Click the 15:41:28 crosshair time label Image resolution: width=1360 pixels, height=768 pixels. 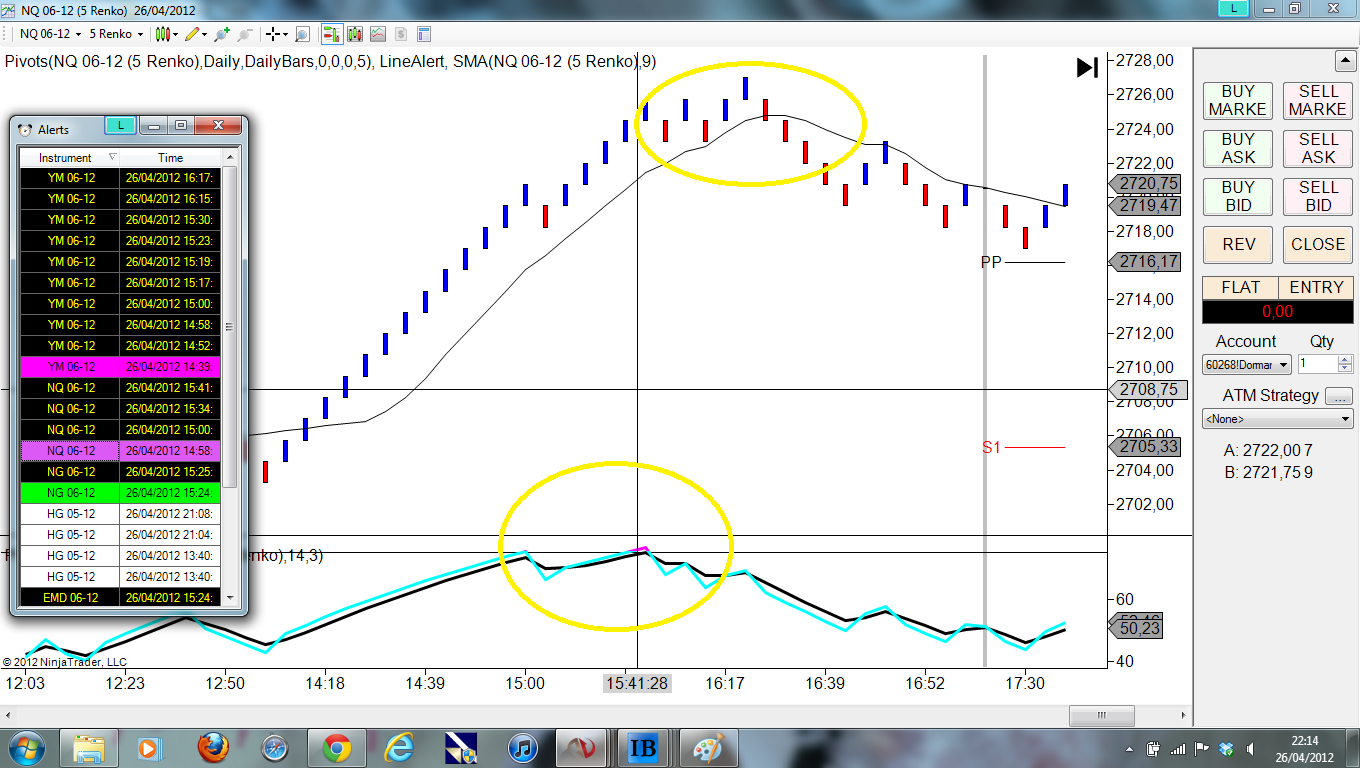pos(638,683)
